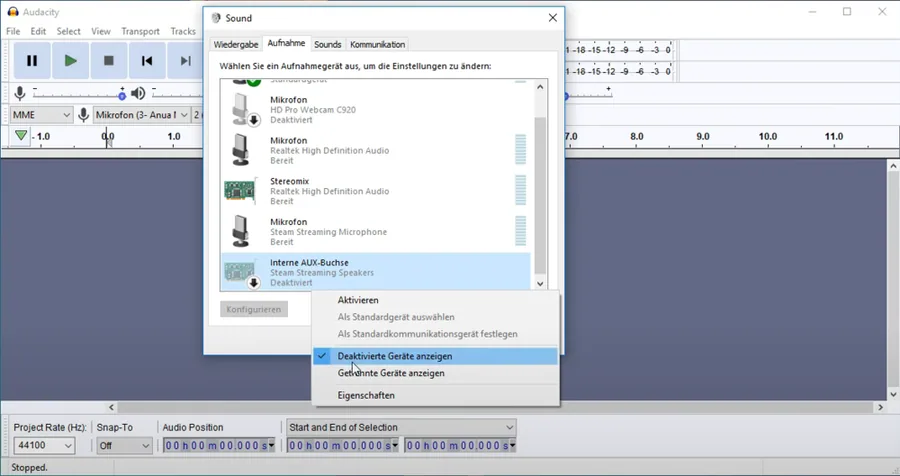900x476 pixels.
Task: Open the Edit menu
Action: click(x=38, y=31)
